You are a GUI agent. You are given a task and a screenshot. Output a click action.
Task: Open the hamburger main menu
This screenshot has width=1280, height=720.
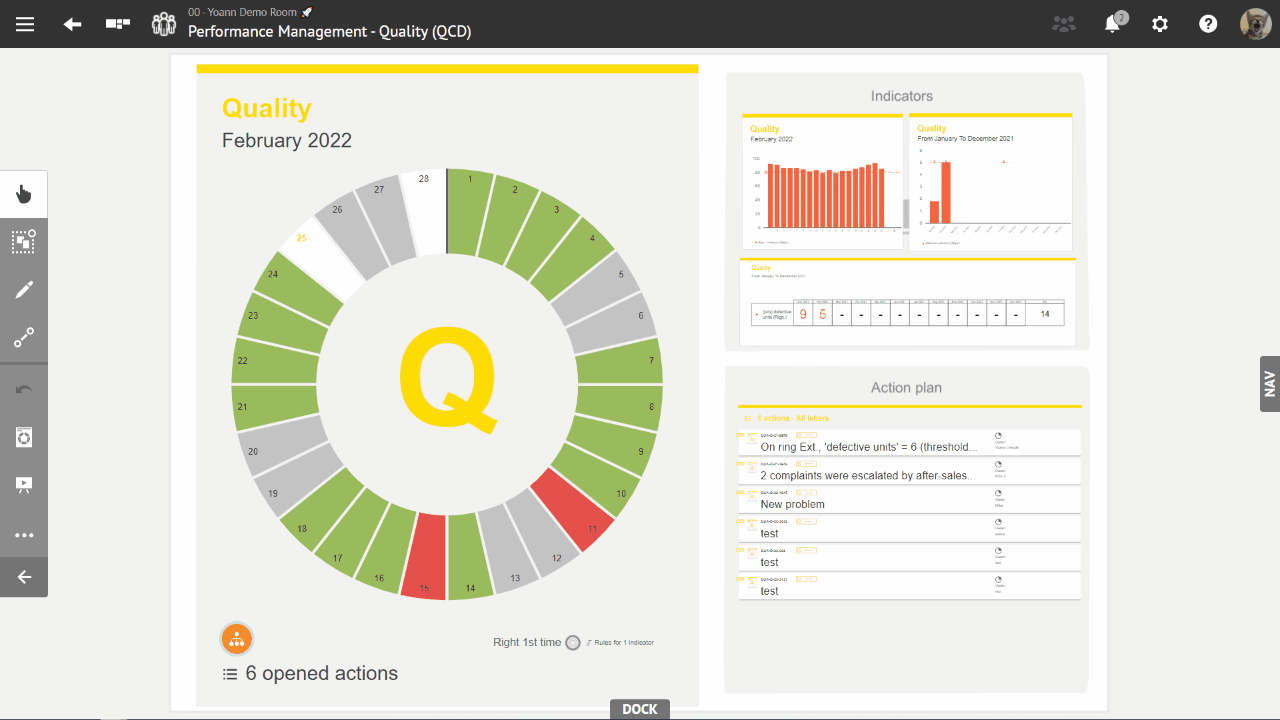25,24
